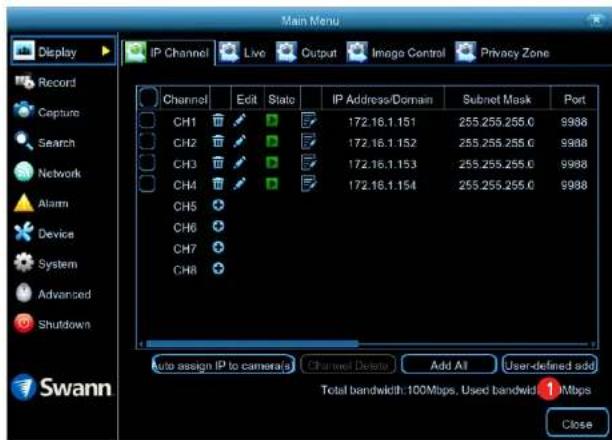612x440 pixels.
Task: Click the User-defined add button
Action: pyautogui.click(x=550, y=365)
